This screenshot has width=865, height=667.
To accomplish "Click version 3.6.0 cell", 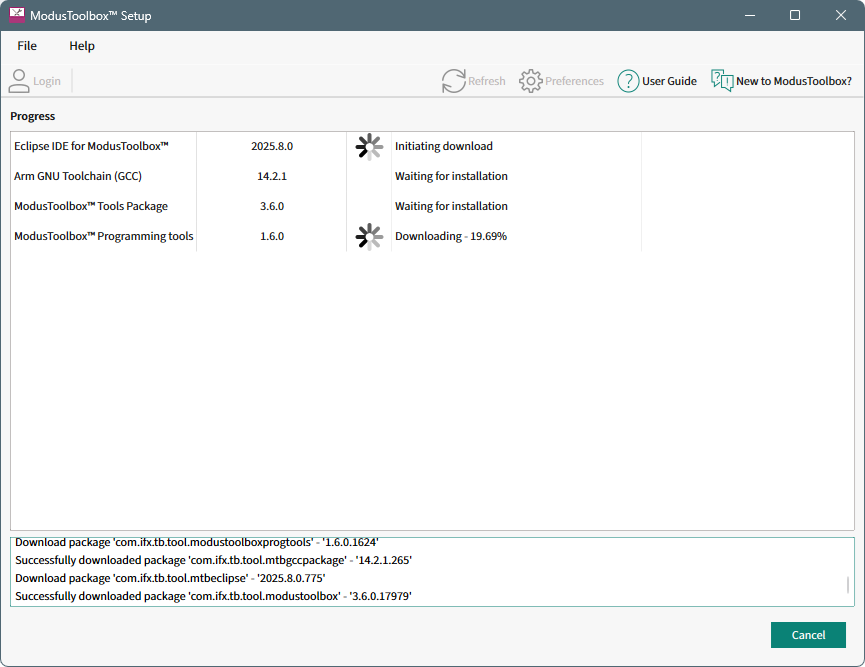I will click(x=272, y=206).
